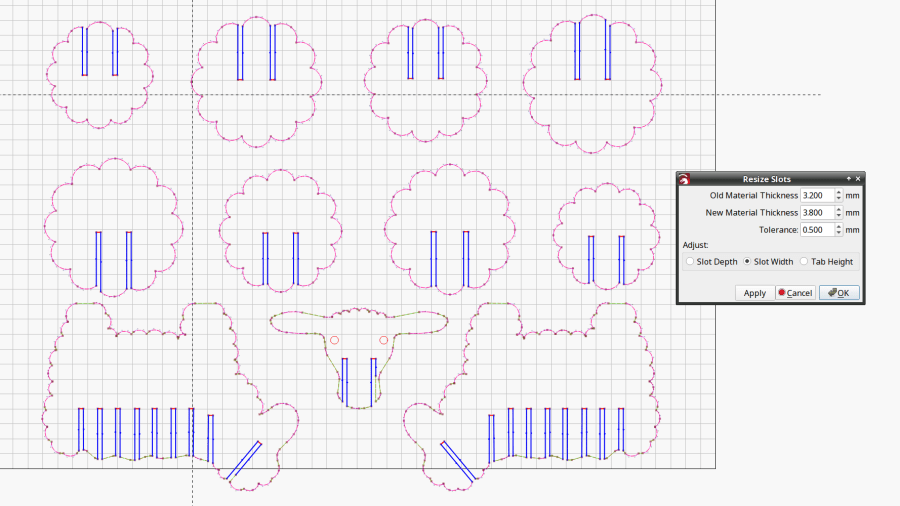Click the Resize Slots title bar text

click(767, 179)
